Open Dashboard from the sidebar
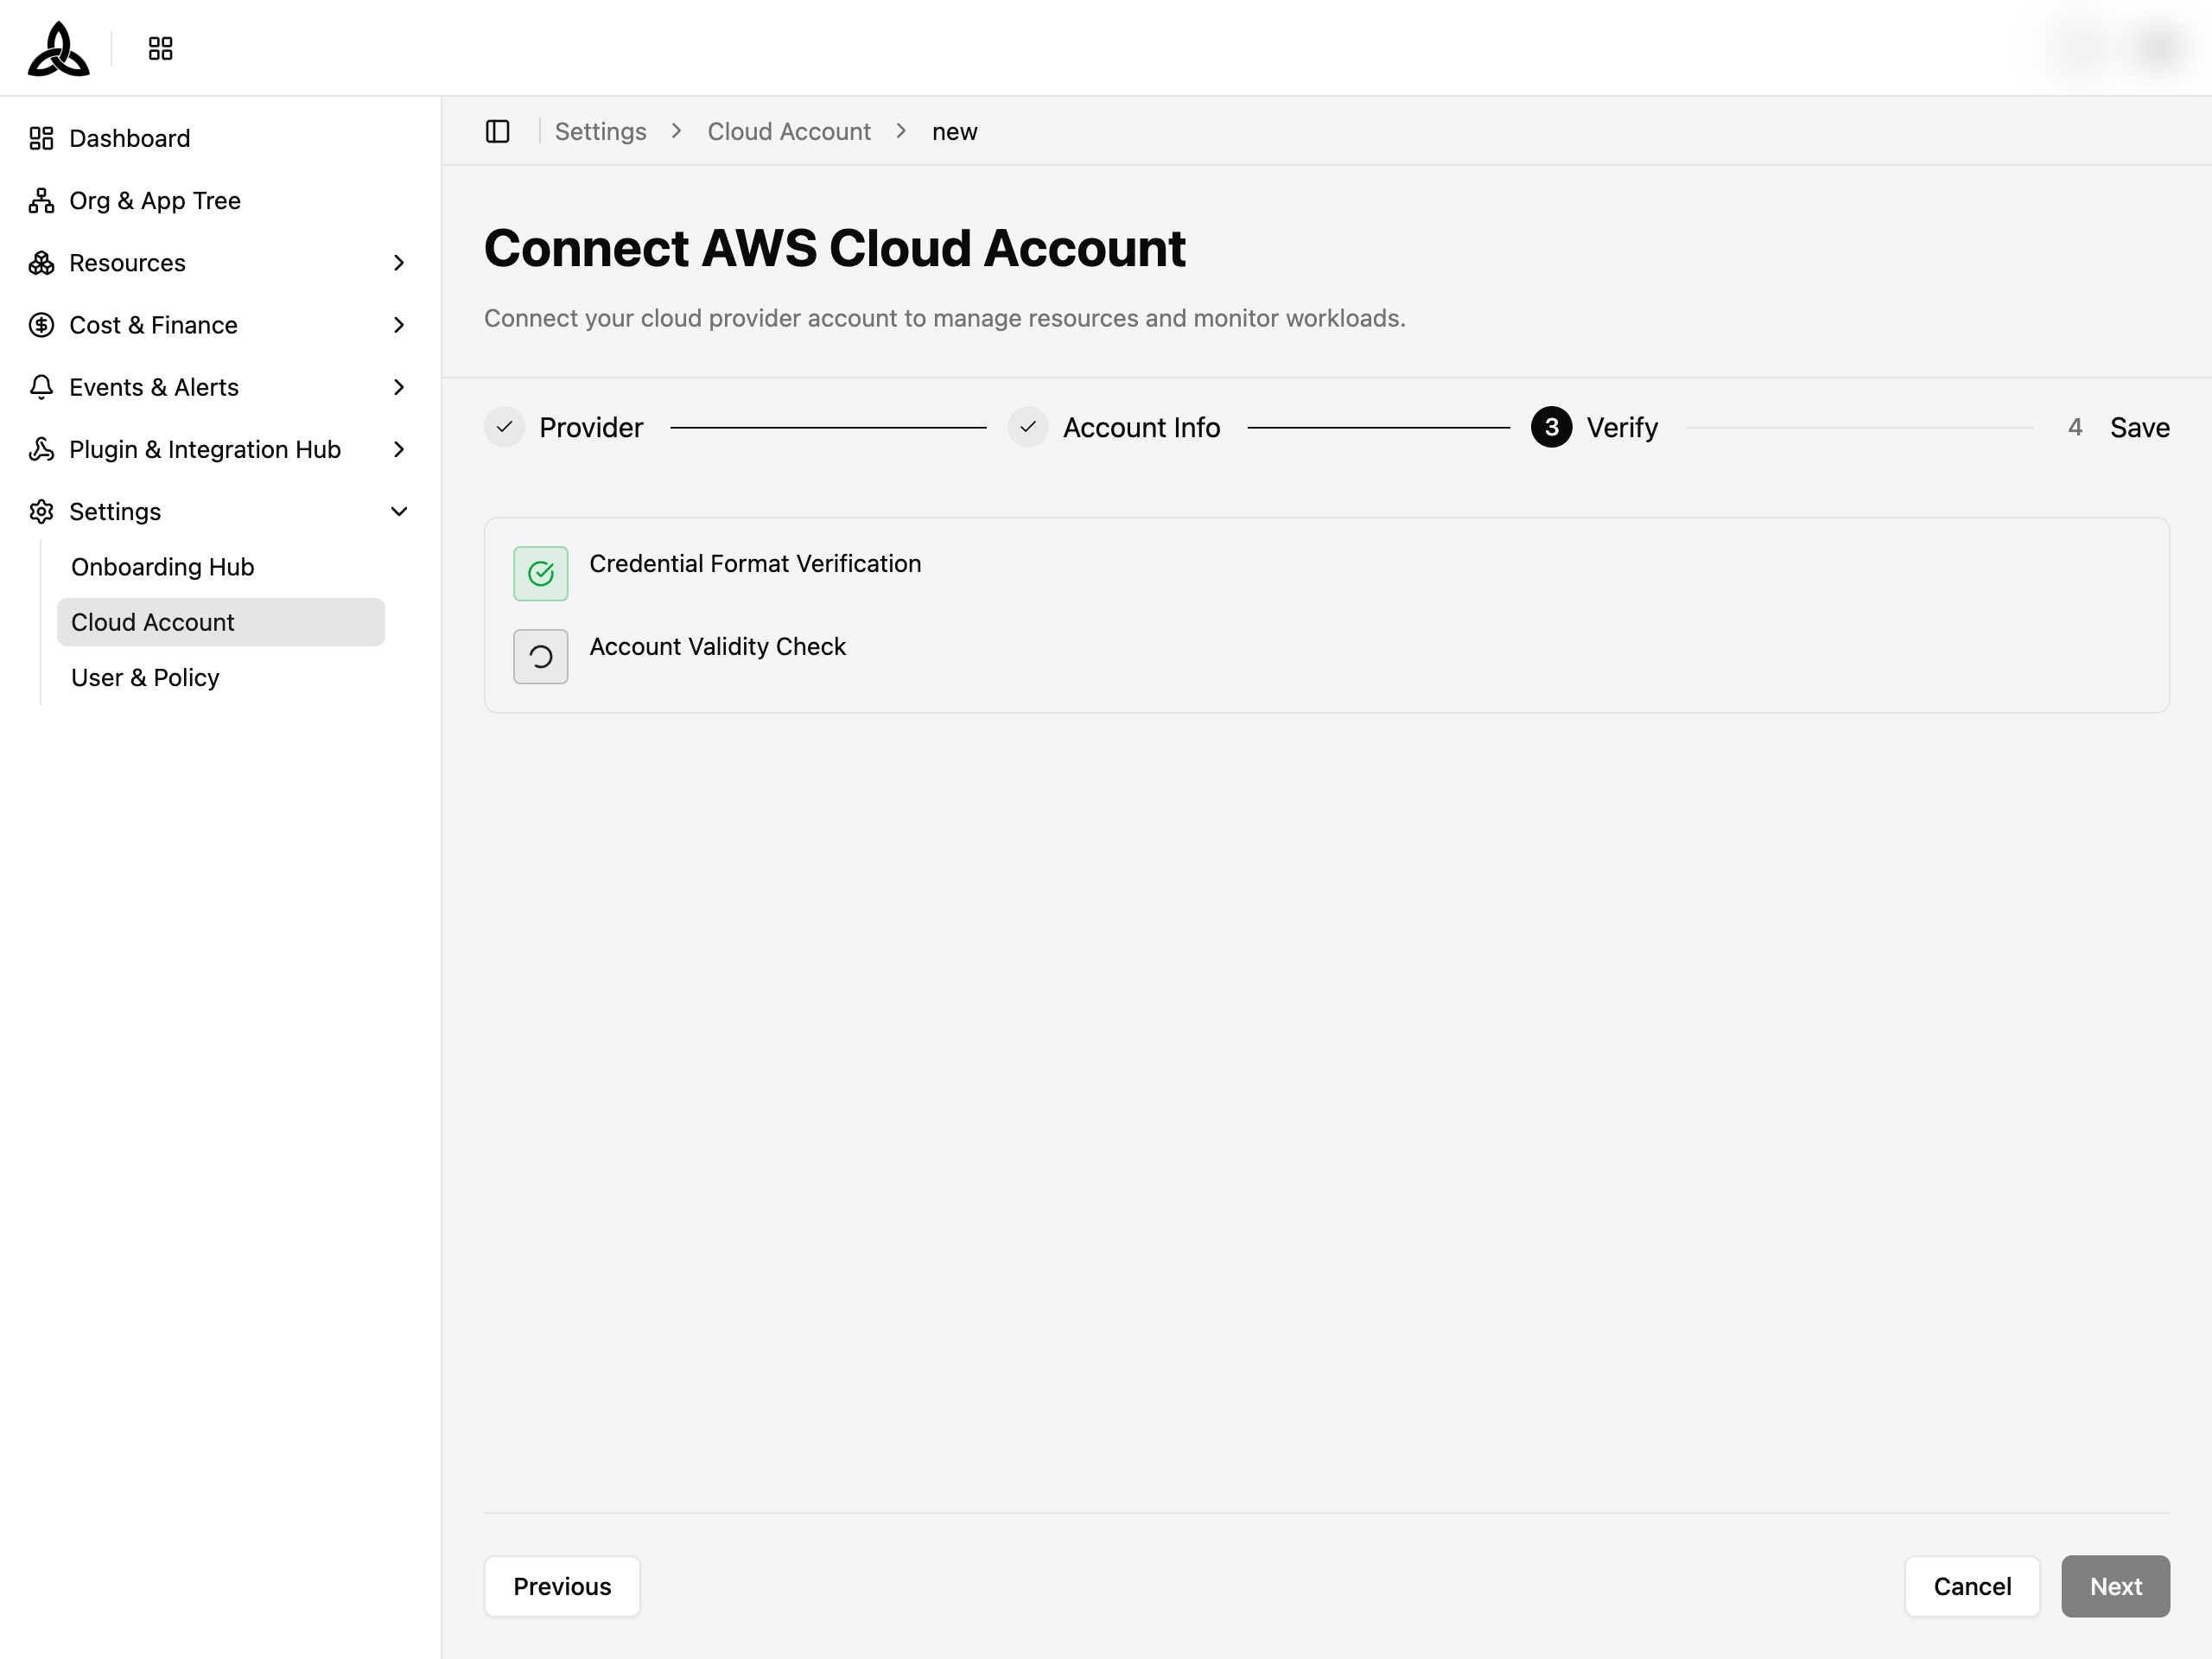The height and width of the screenshot is (1659, 2212). pyautogui.click(x=220, y=138)
